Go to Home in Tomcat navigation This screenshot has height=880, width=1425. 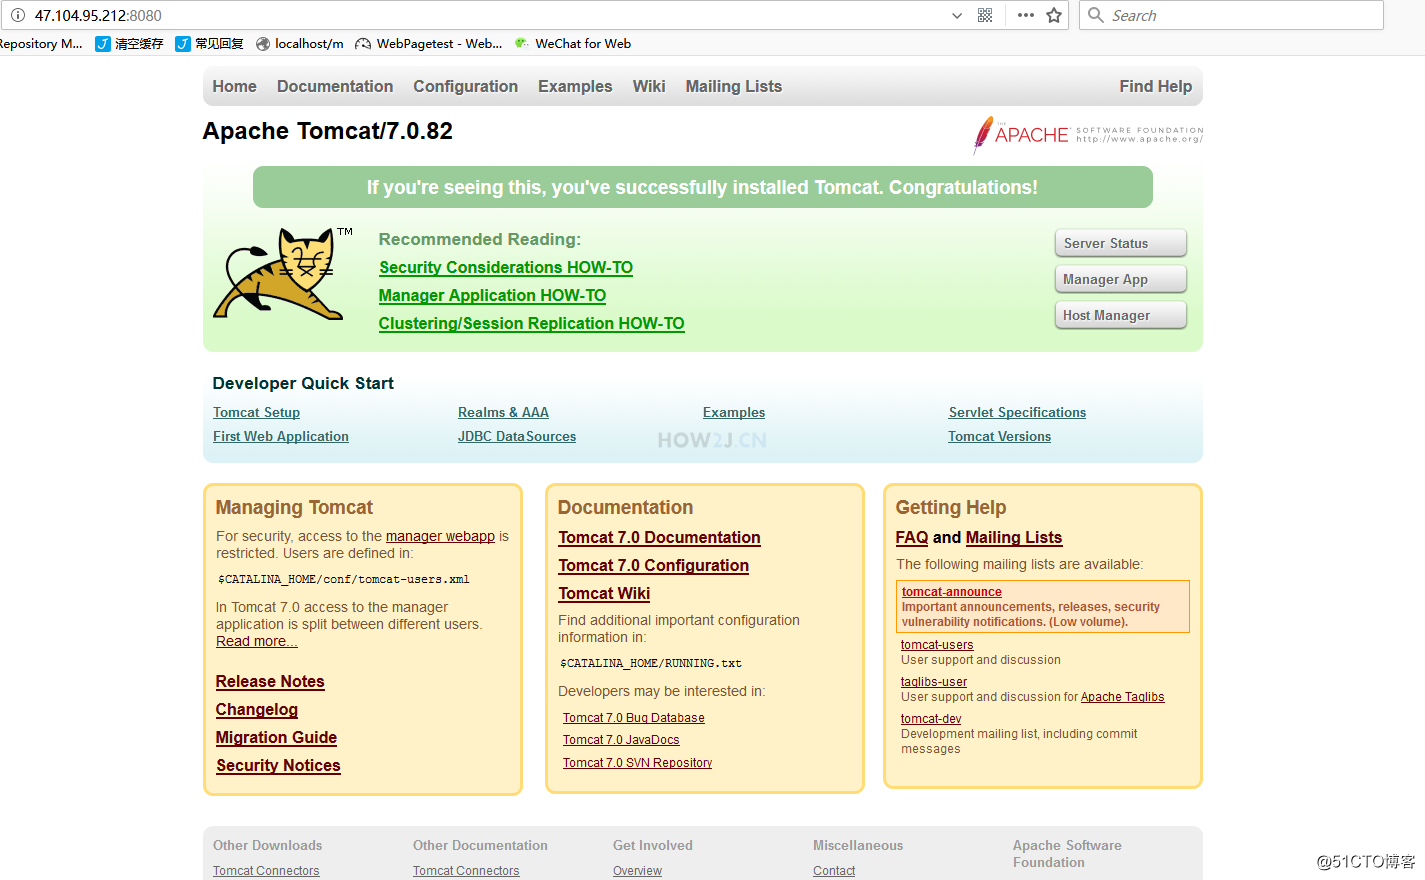tap(235, 86)
